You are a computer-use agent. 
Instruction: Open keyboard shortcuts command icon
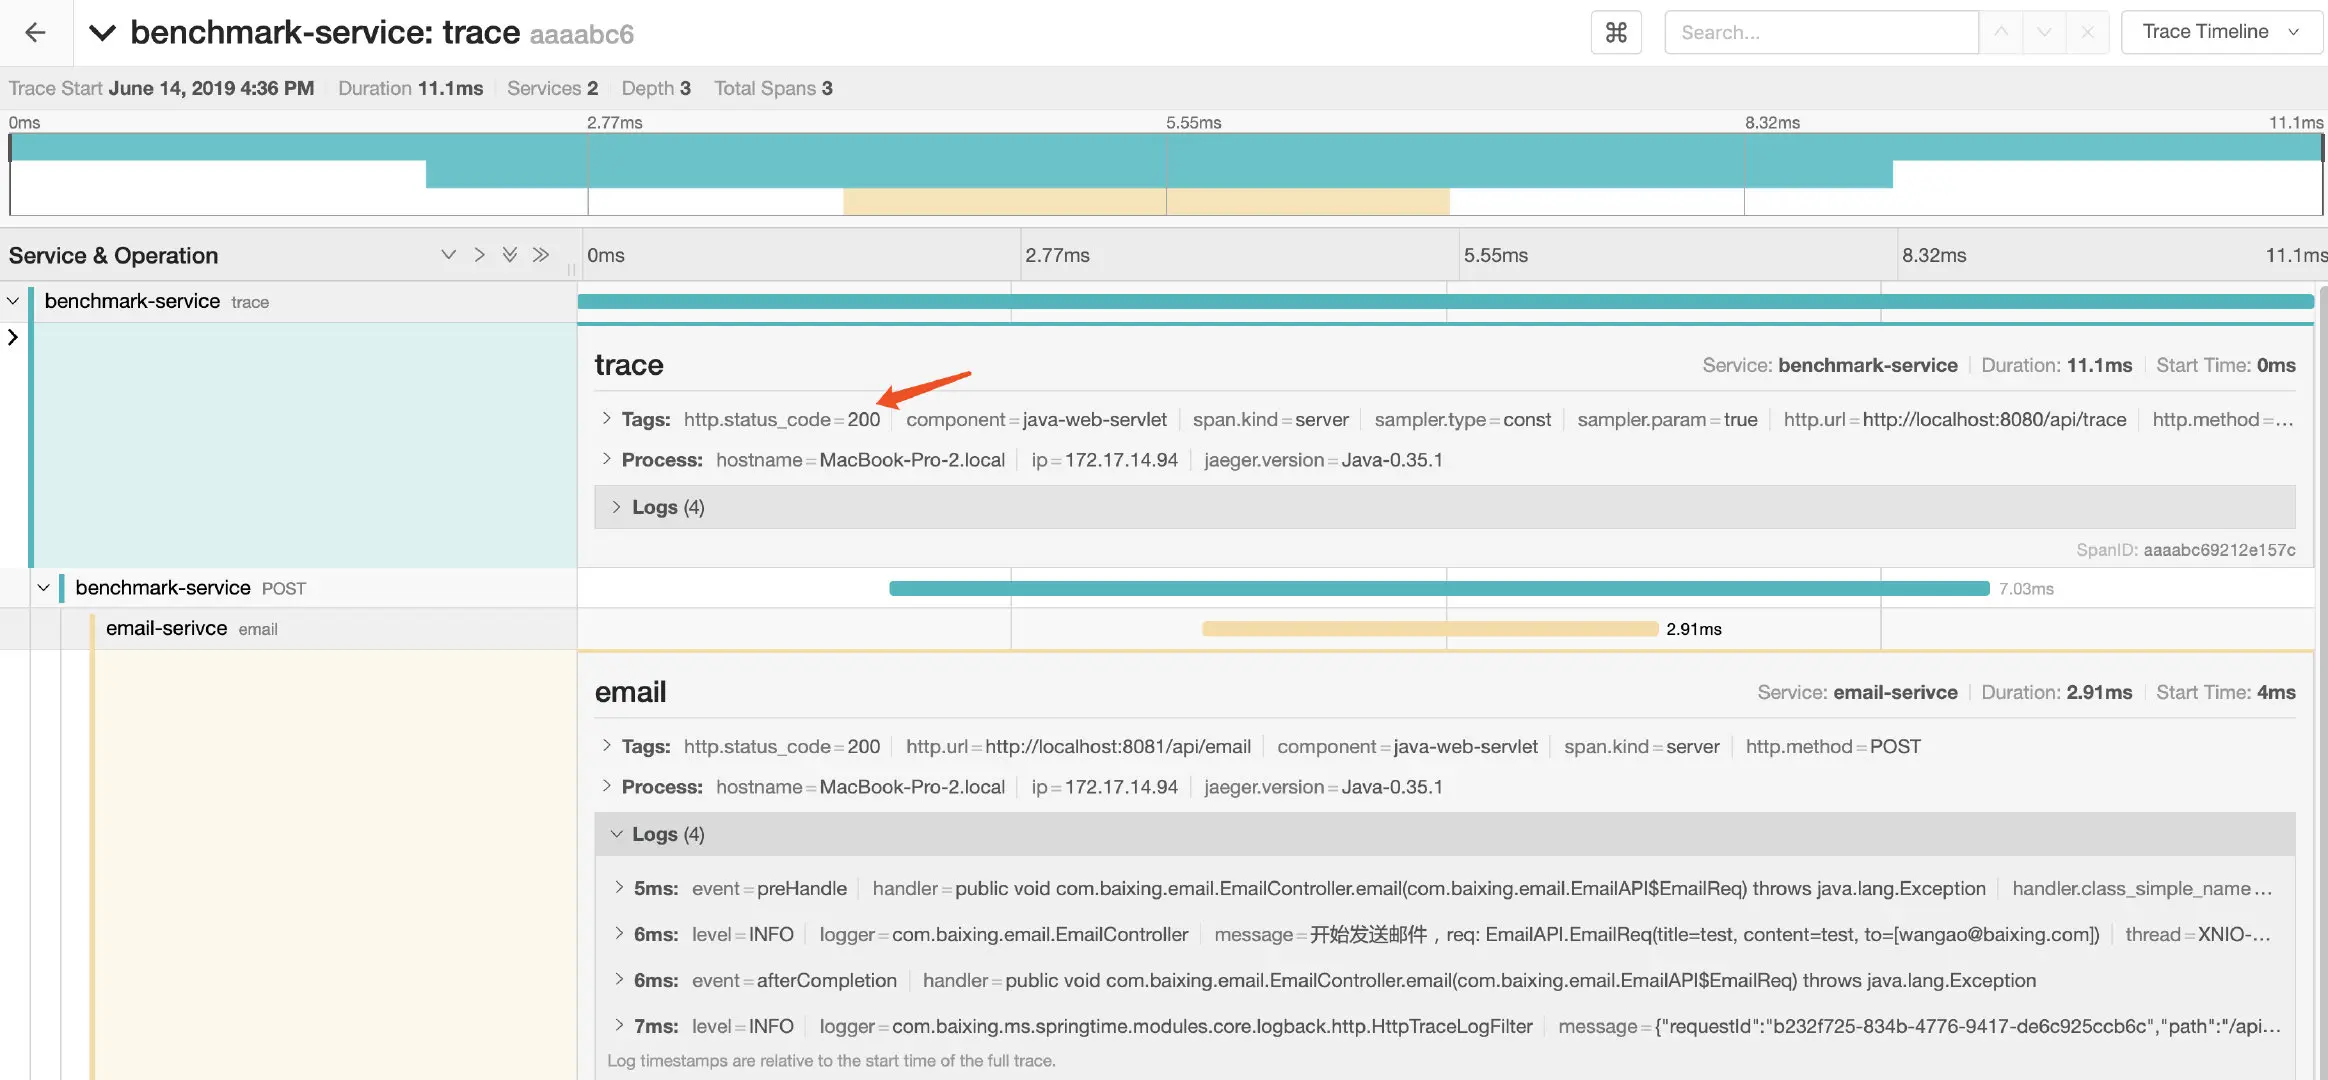1616,32
